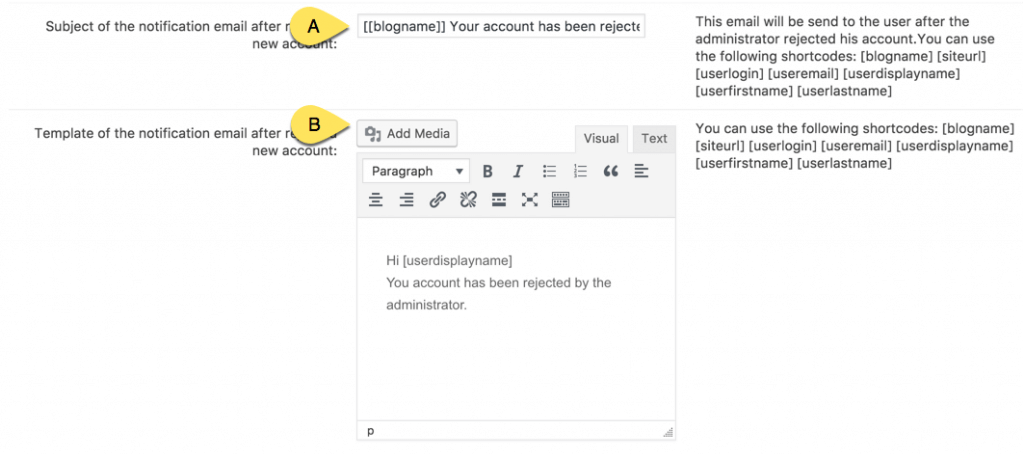Apply italic formatting
The height and width of the screenshot is (455, 1024).
pos(518,171)
